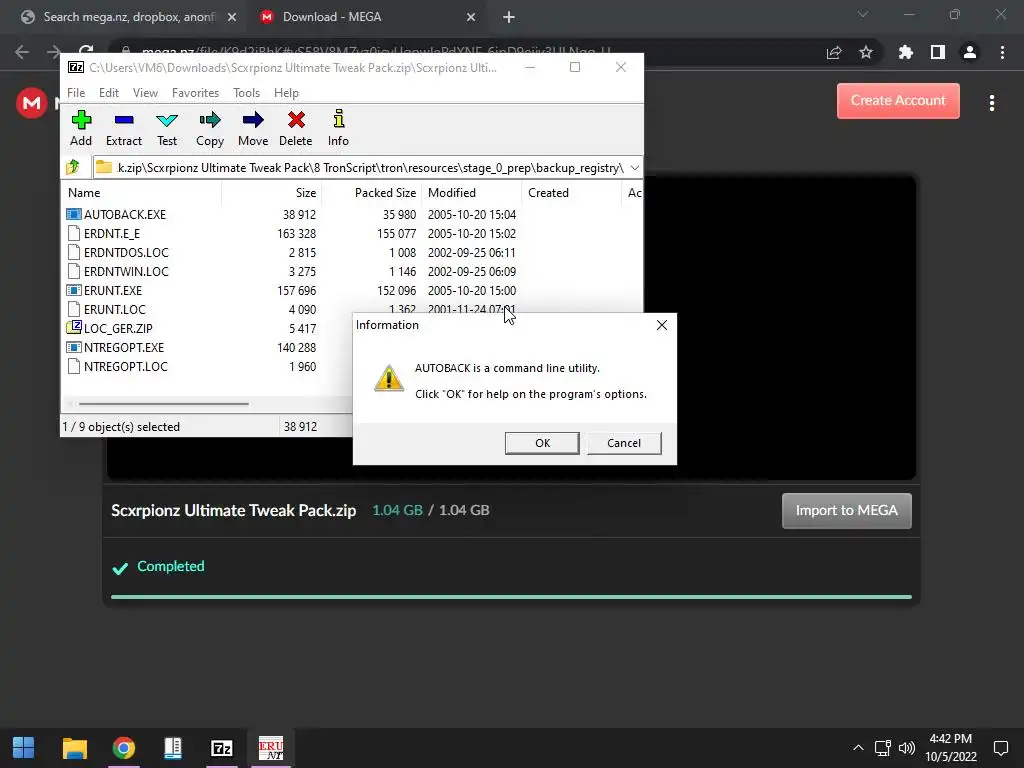Click OK in the Information dialog

542,443
